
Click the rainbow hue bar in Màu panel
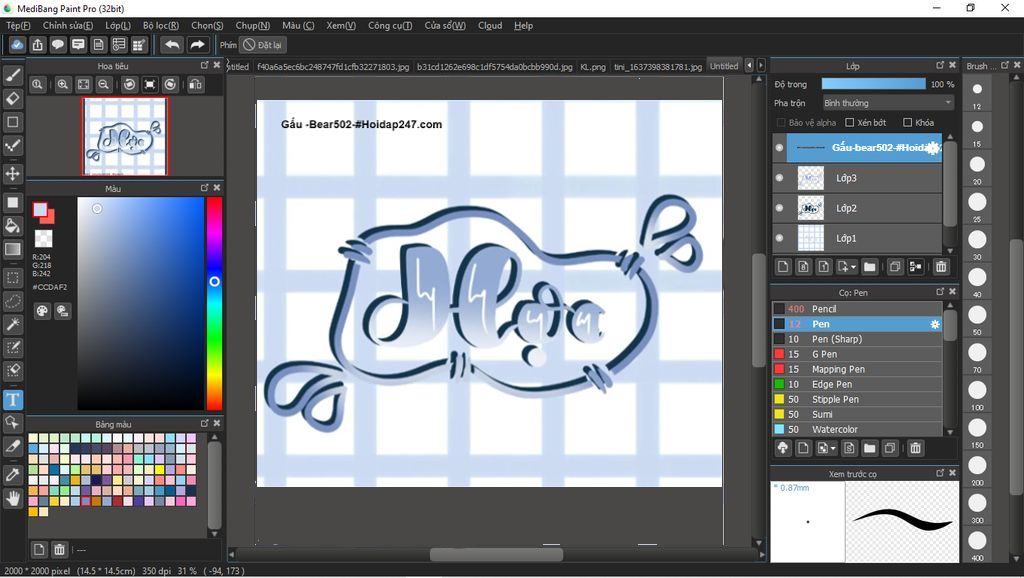[214, 303]
